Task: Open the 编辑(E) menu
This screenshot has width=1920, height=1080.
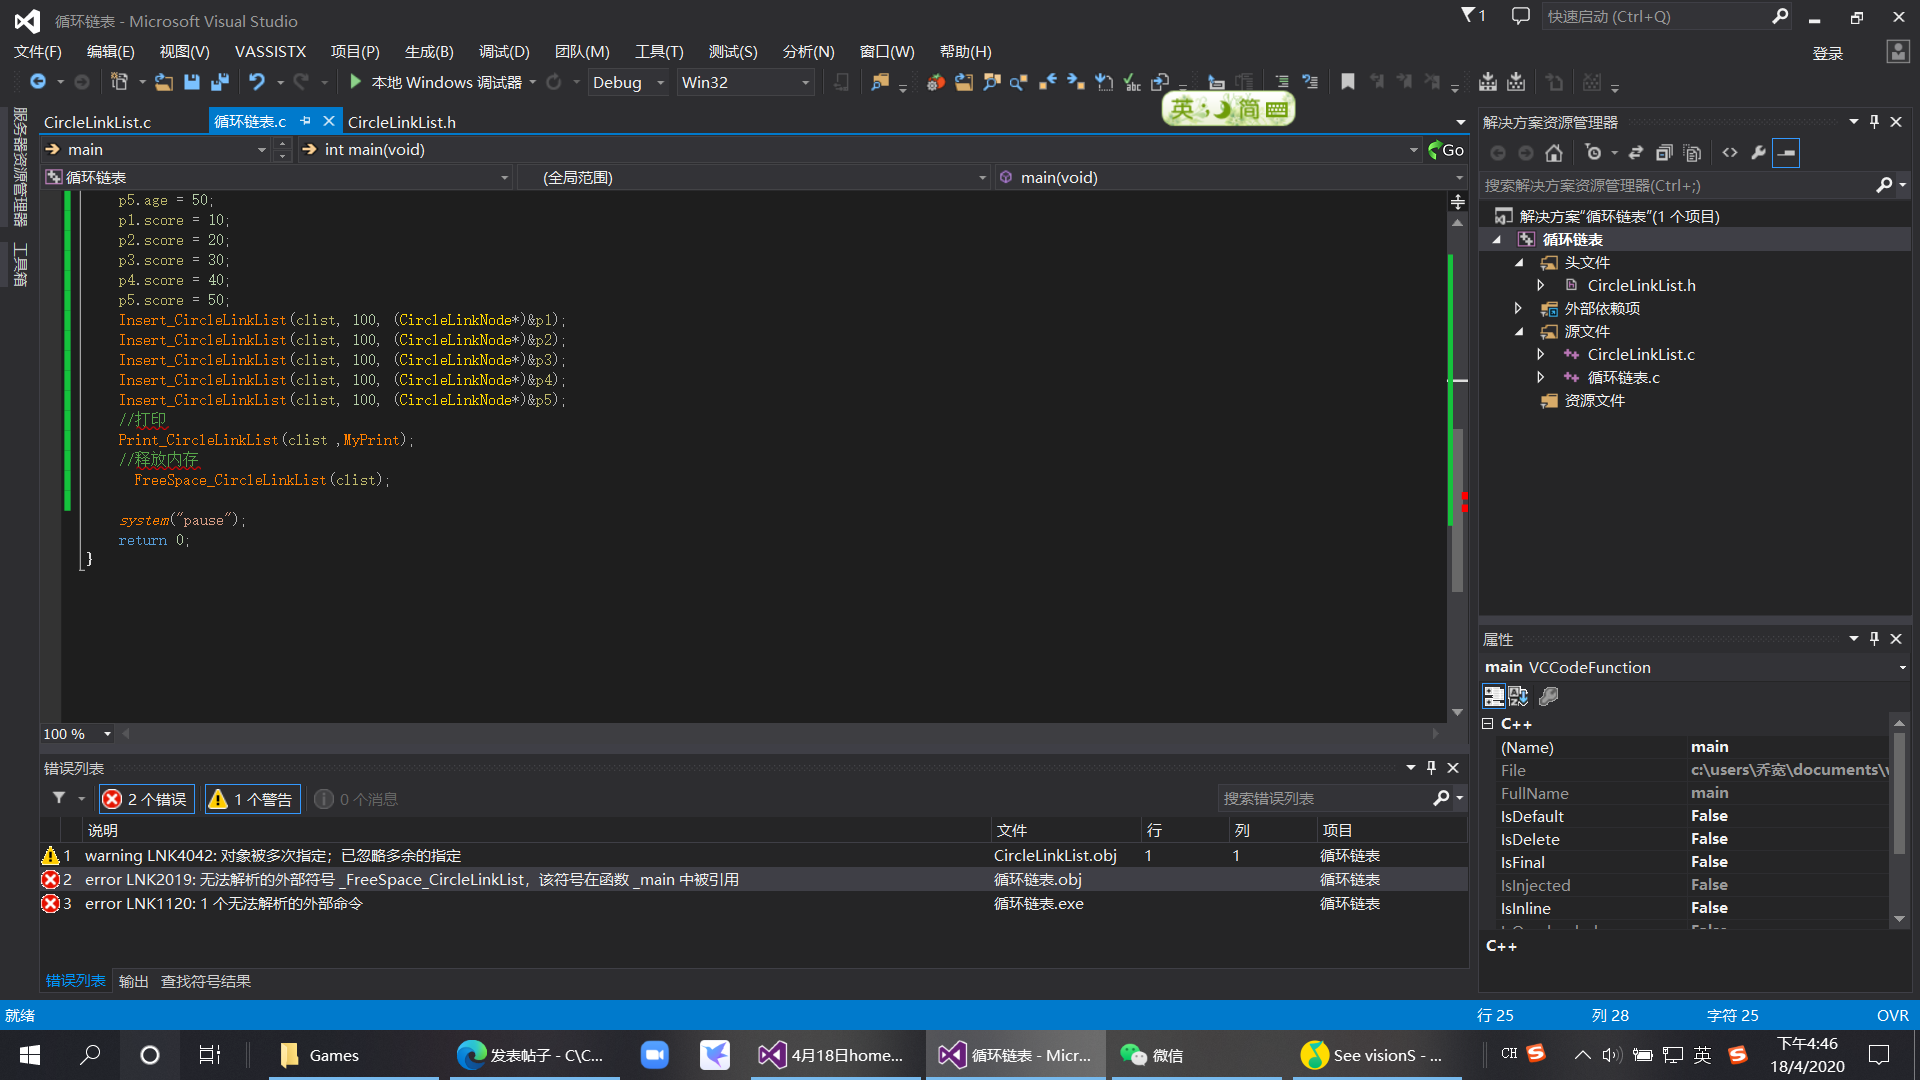Action: (110, 52)
